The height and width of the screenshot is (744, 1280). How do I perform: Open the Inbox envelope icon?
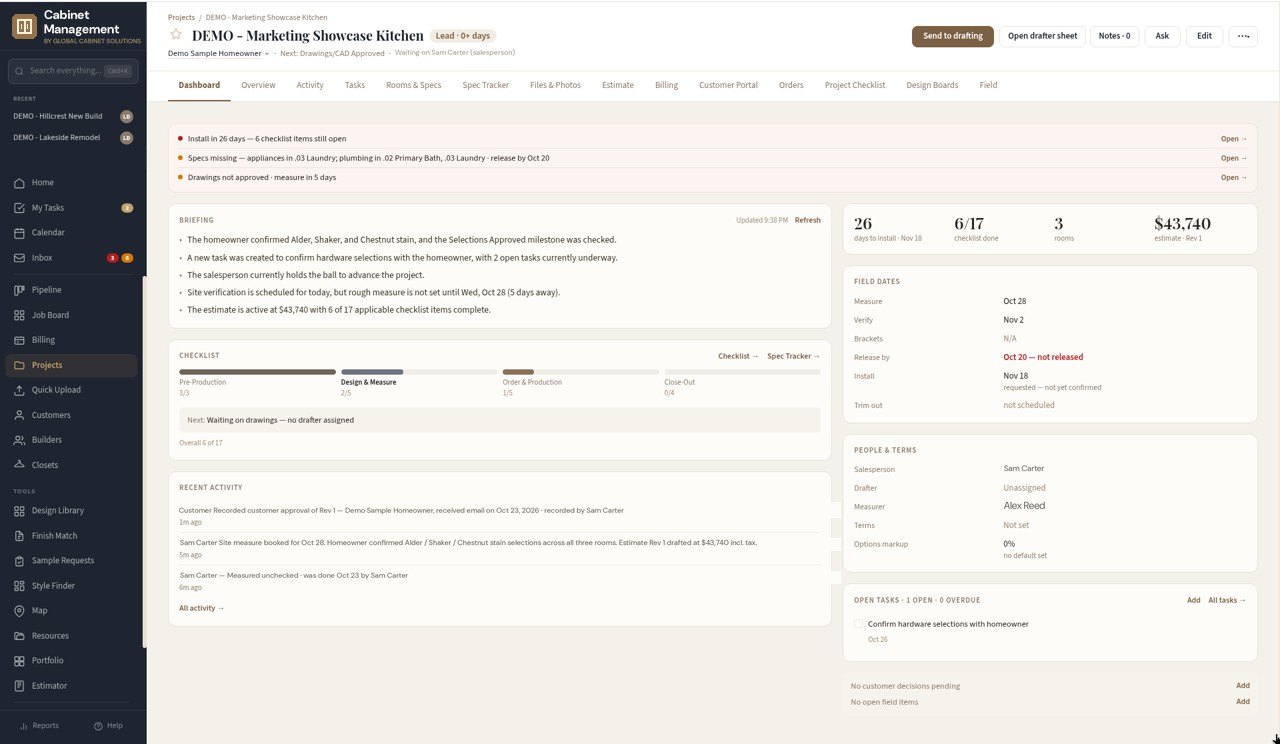pyautogui.click(x=20, y=258)
